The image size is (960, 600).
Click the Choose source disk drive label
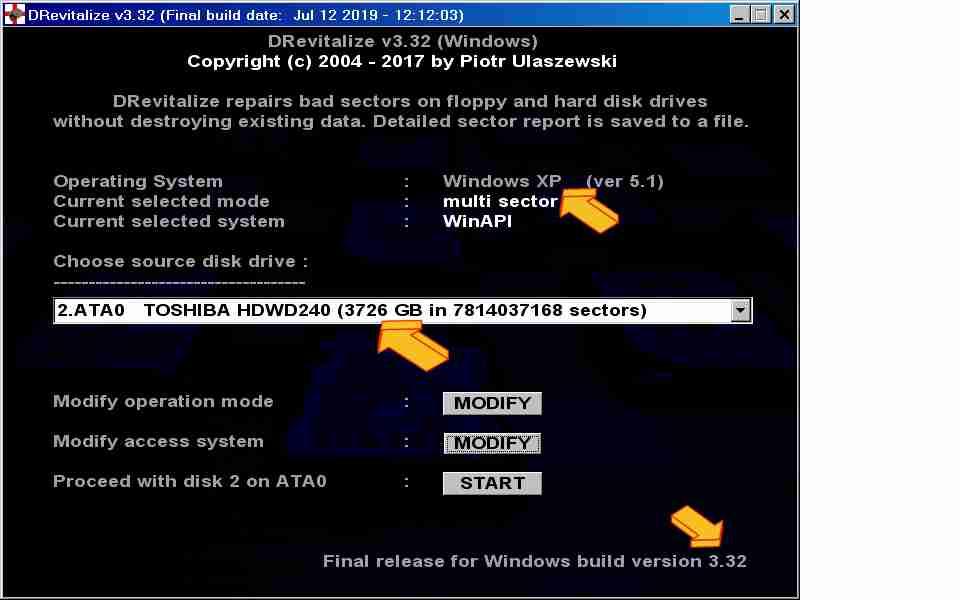point(180,261)
